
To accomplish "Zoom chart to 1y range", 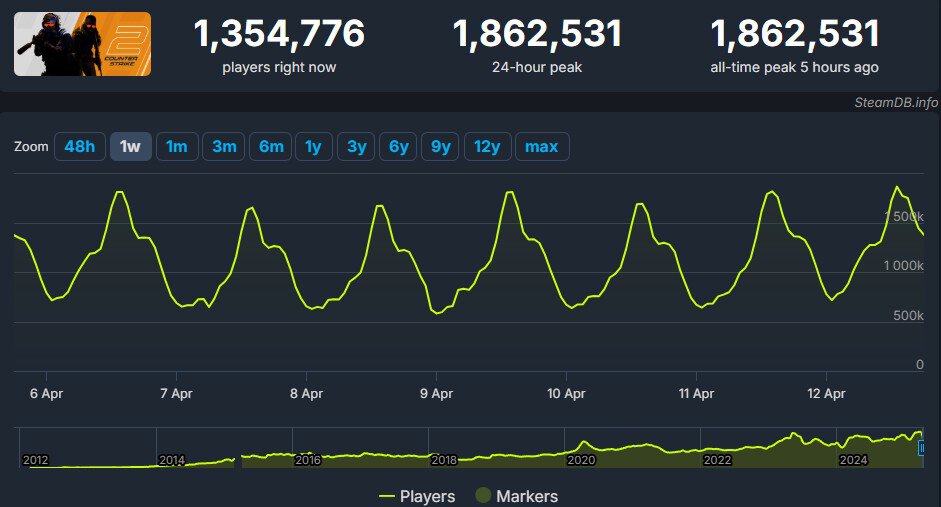I will [313, 146].
